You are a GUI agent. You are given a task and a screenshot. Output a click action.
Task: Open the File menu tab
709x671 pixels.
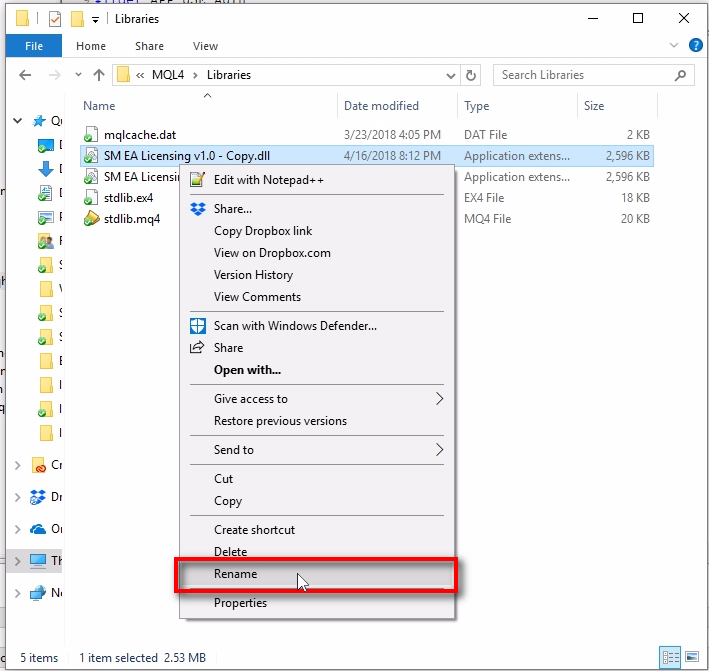coord(34,46)
